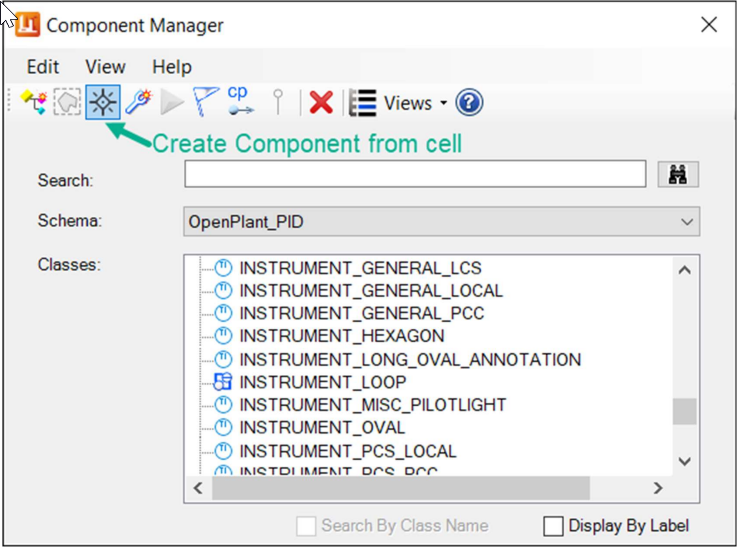Screen dimensions: 738x547
Task: Click the horizontal scroll left arrow
Action: [198, 488]
